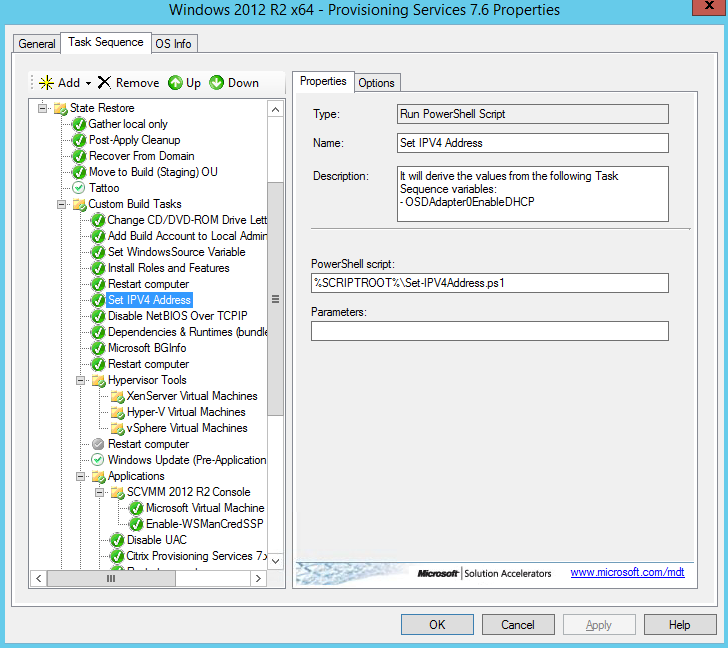Click the tree's scroll left arrow
Viewport: 728px width, 648px height.
[x=39, y=578]
